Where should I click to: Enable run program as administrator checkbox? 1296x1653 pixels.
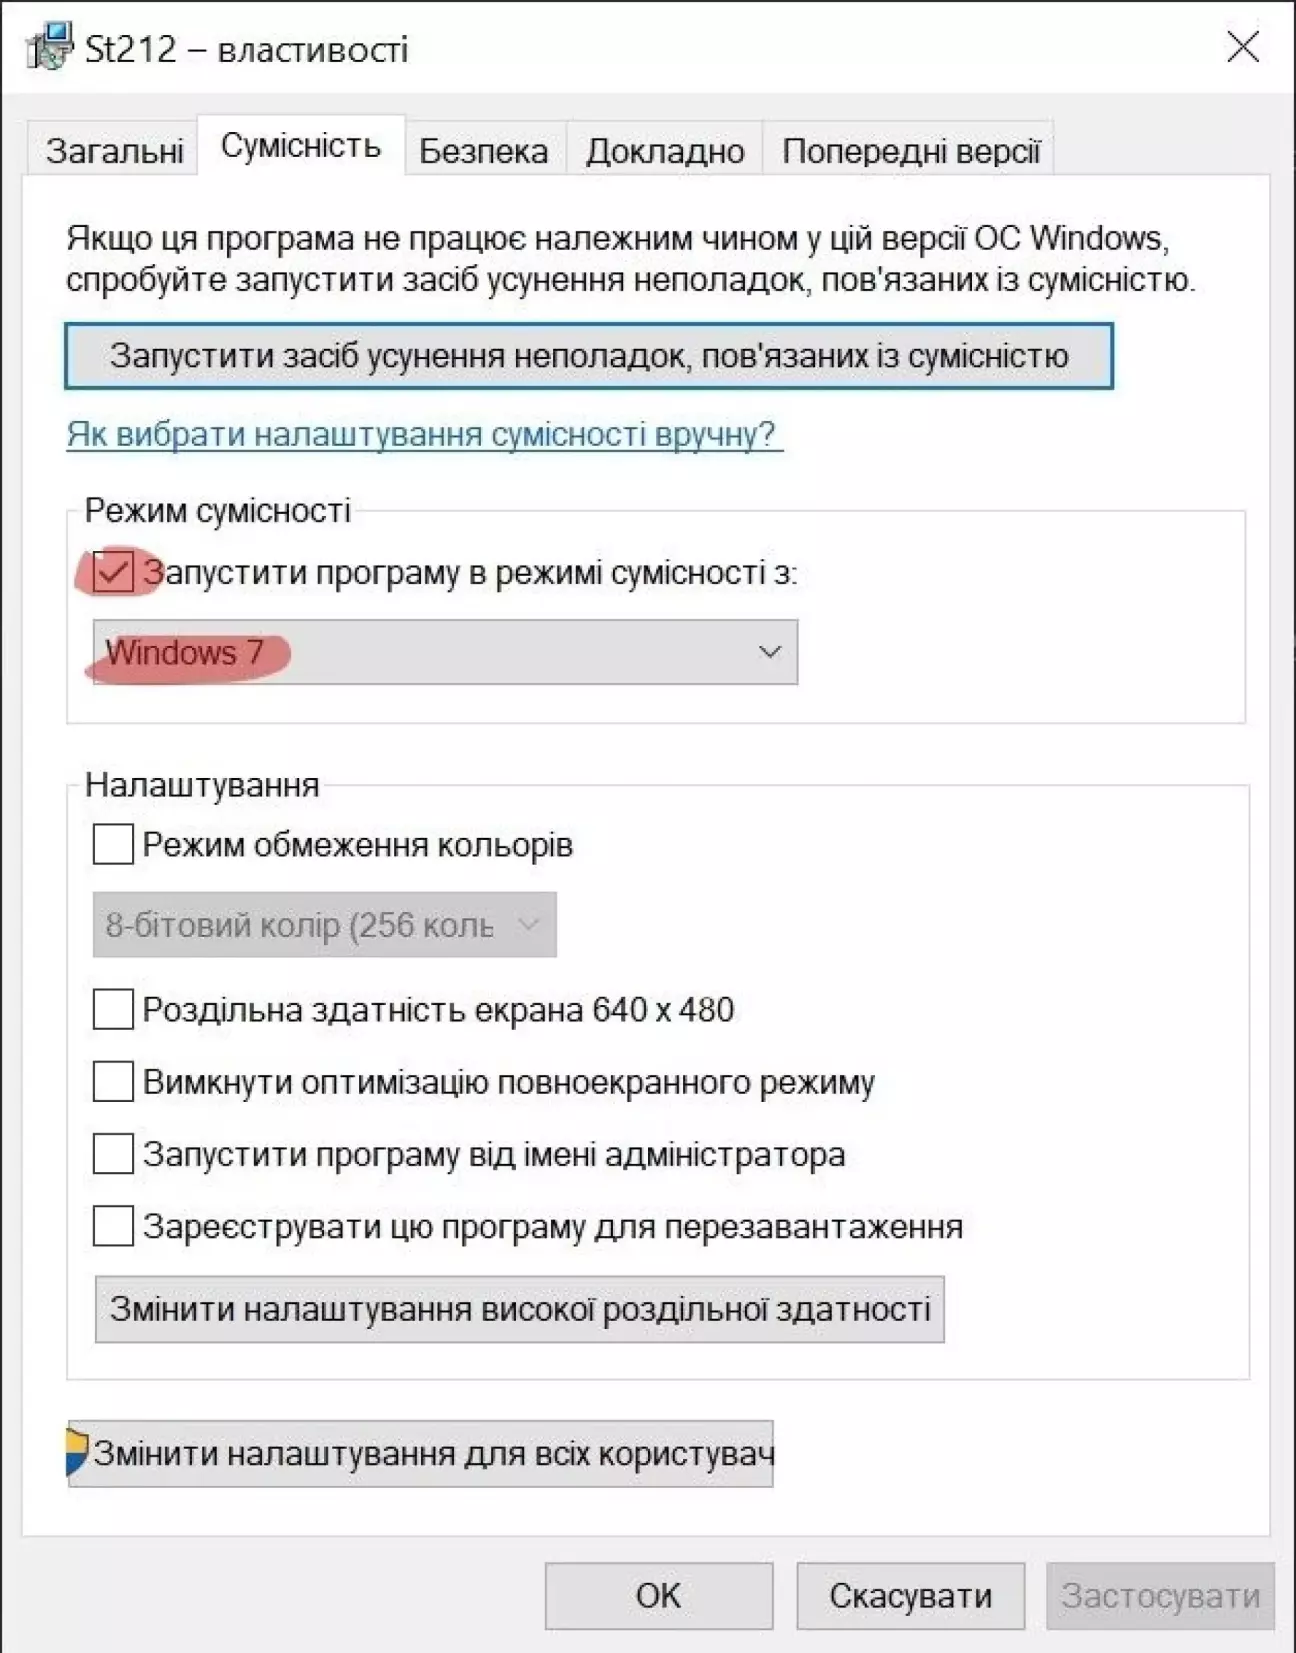click(x=113, y=1153)
